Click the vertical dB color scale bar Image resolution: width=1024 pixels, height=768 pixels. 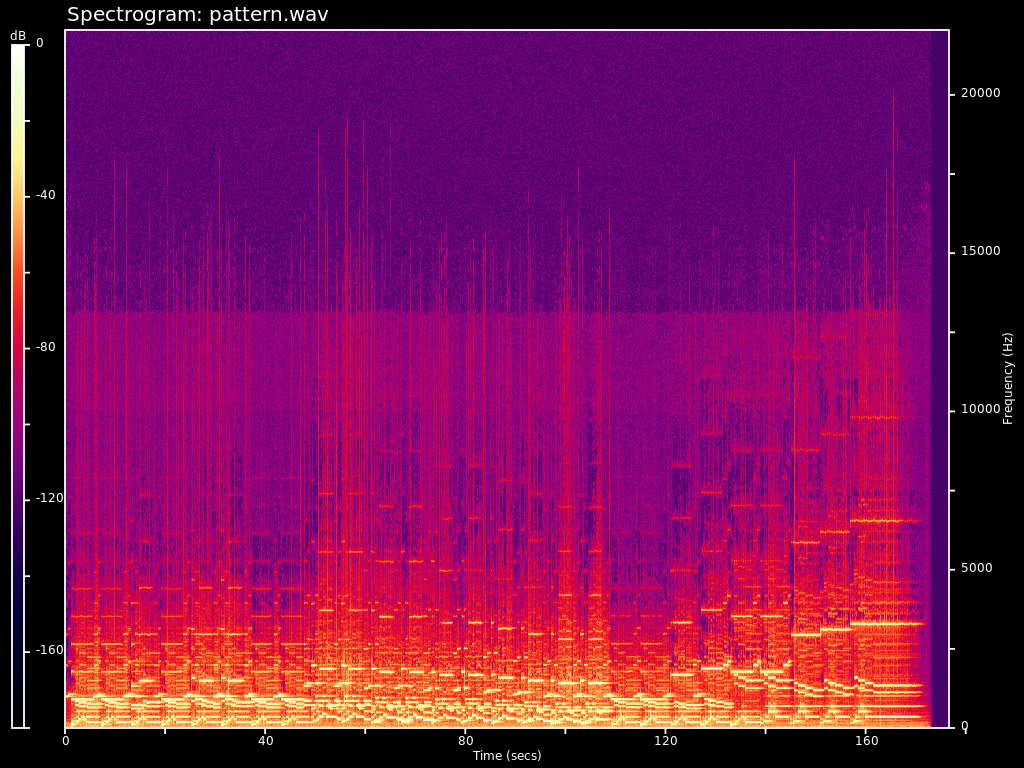click(18, 386)
